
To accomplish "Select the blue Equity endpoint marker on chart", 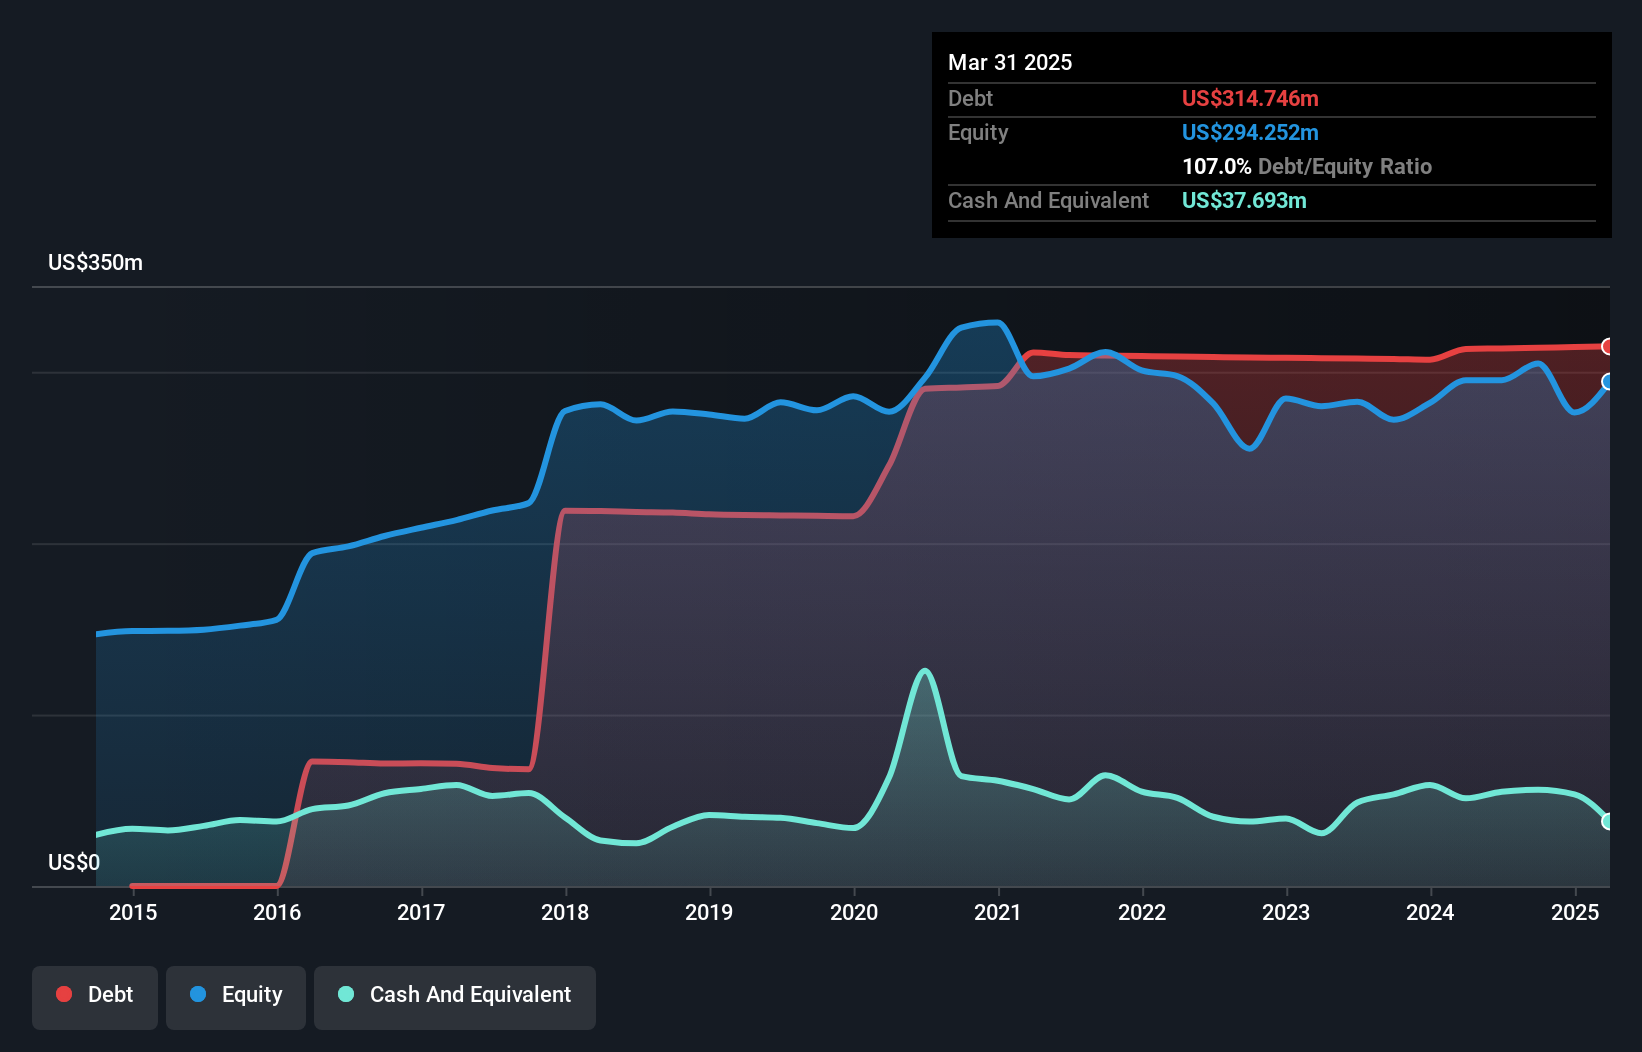I will point(1607,381).
